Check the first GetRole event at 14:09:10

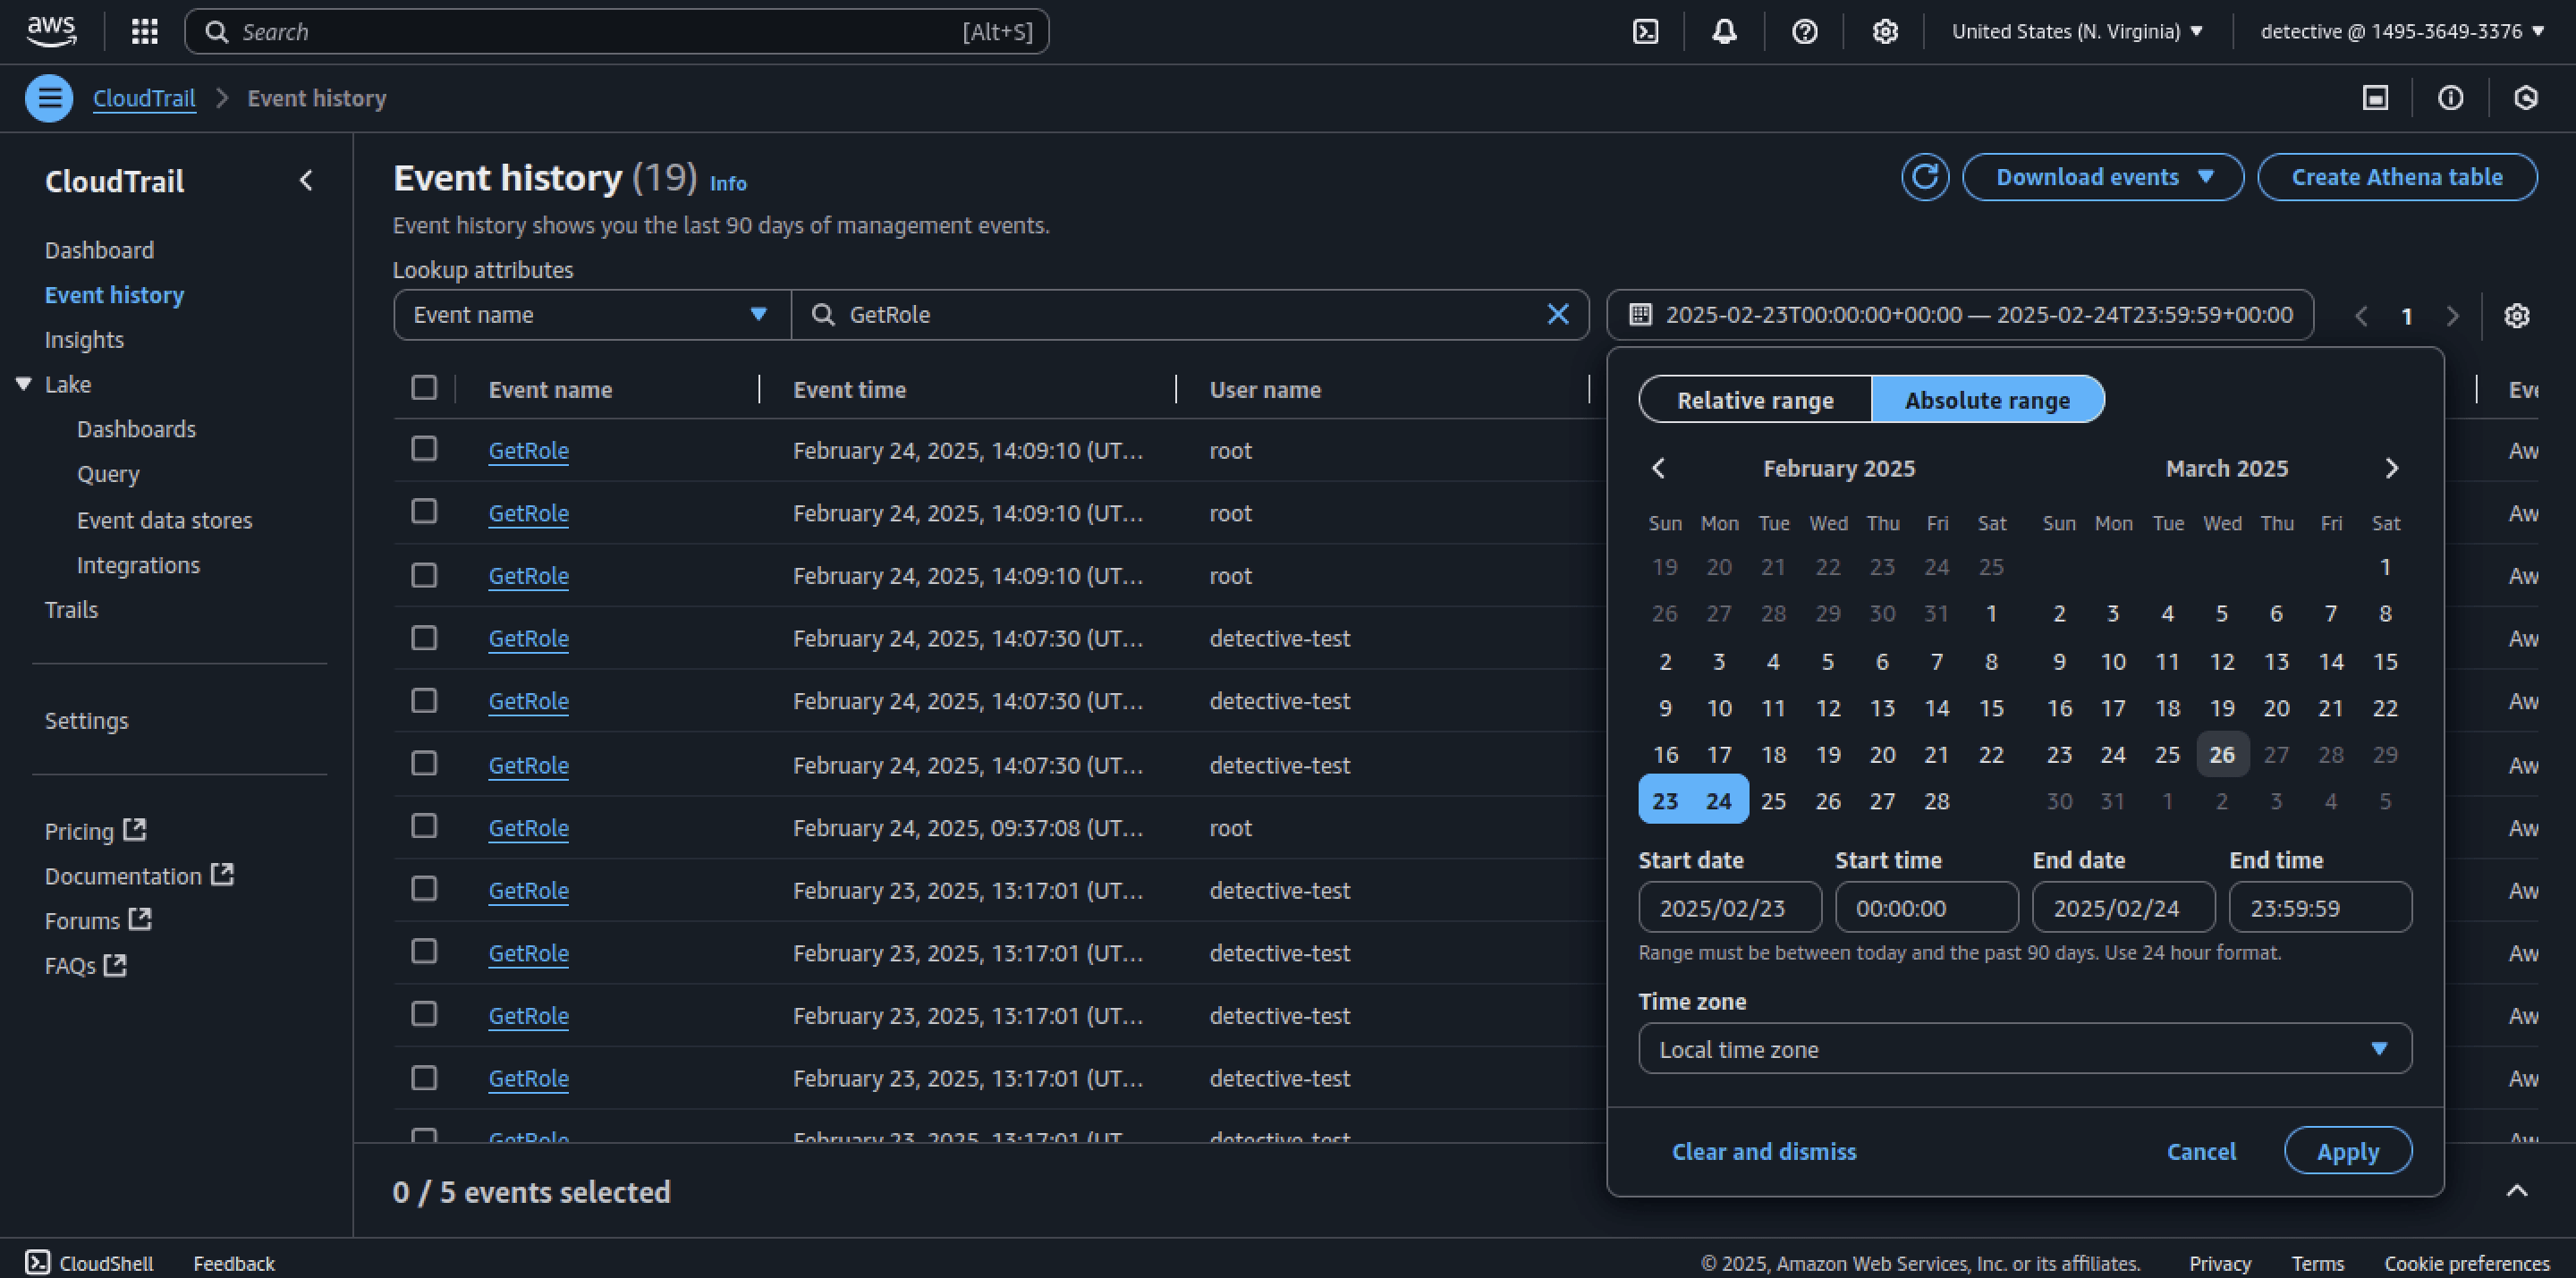point(424,449)
